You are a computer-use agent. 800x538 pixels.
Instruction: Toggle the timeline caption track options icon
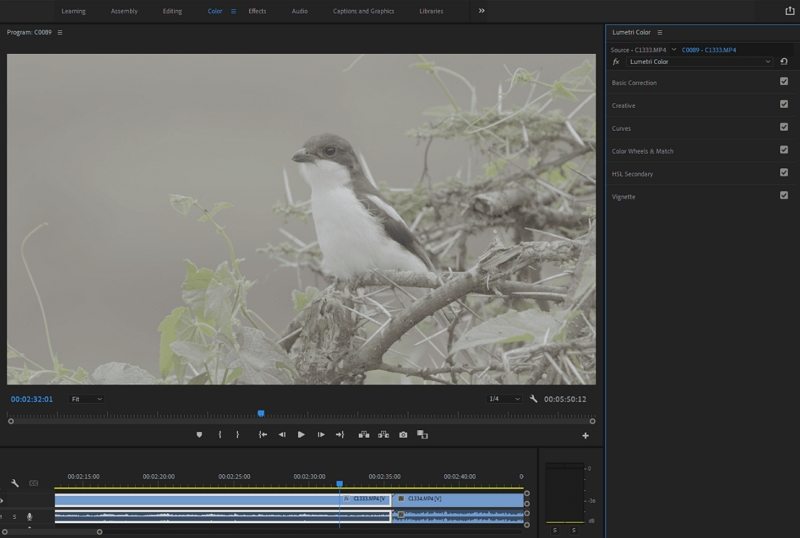(x=34, y=483)
